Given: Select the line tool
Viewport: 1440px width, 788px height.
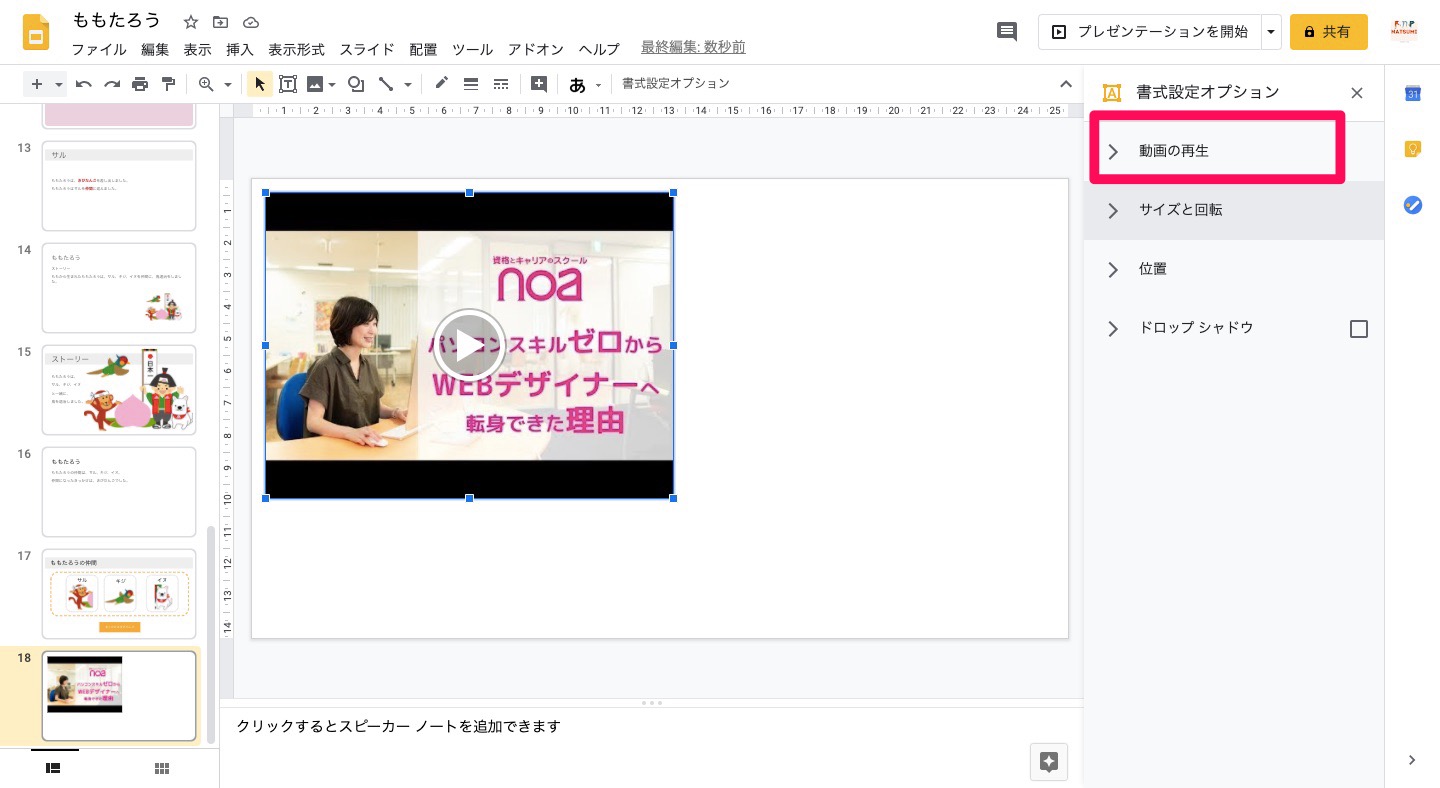Looking at the screenshot, I should tap(386, 84).
